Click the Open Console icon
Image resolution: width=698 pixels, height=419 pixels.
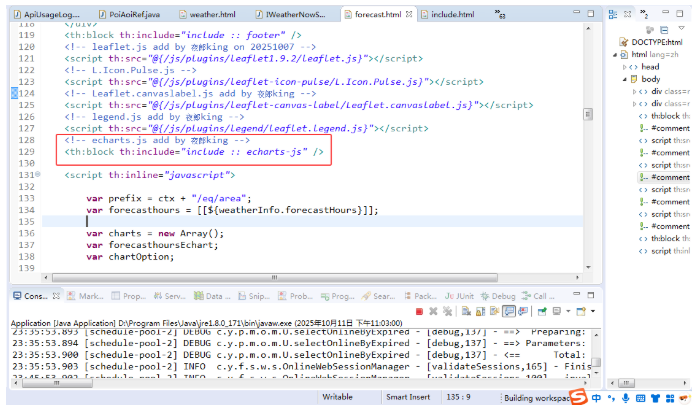tap(581, 311)
